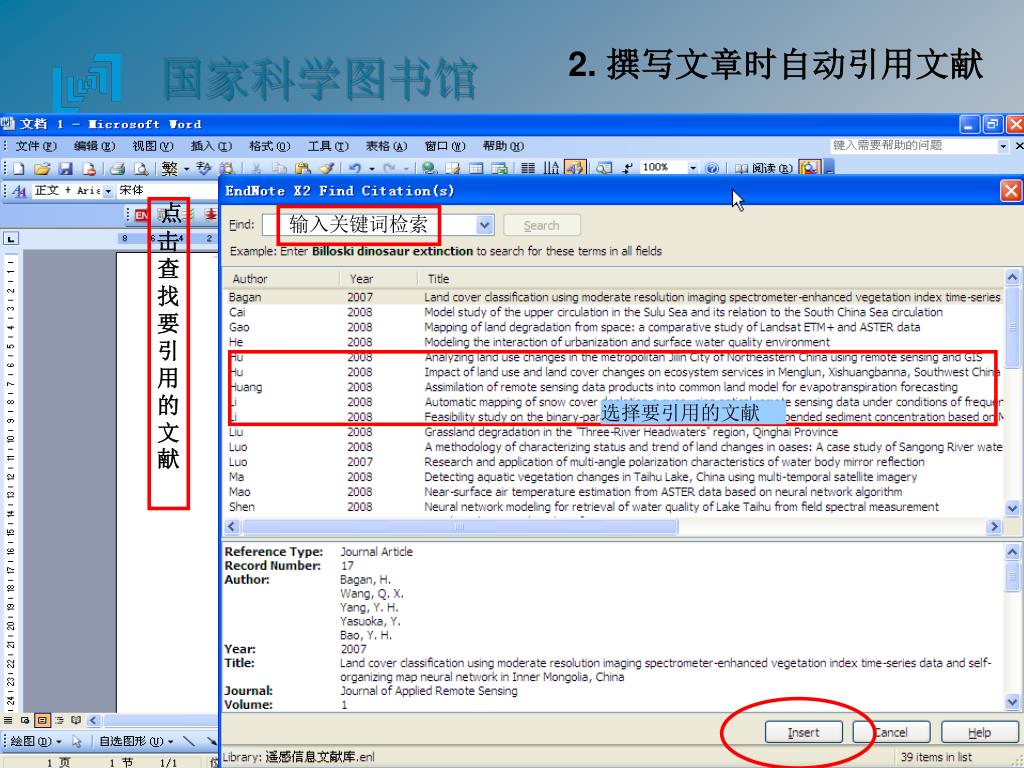
Task: Open the 视图 View menu
Action: (x=153, y=146)
